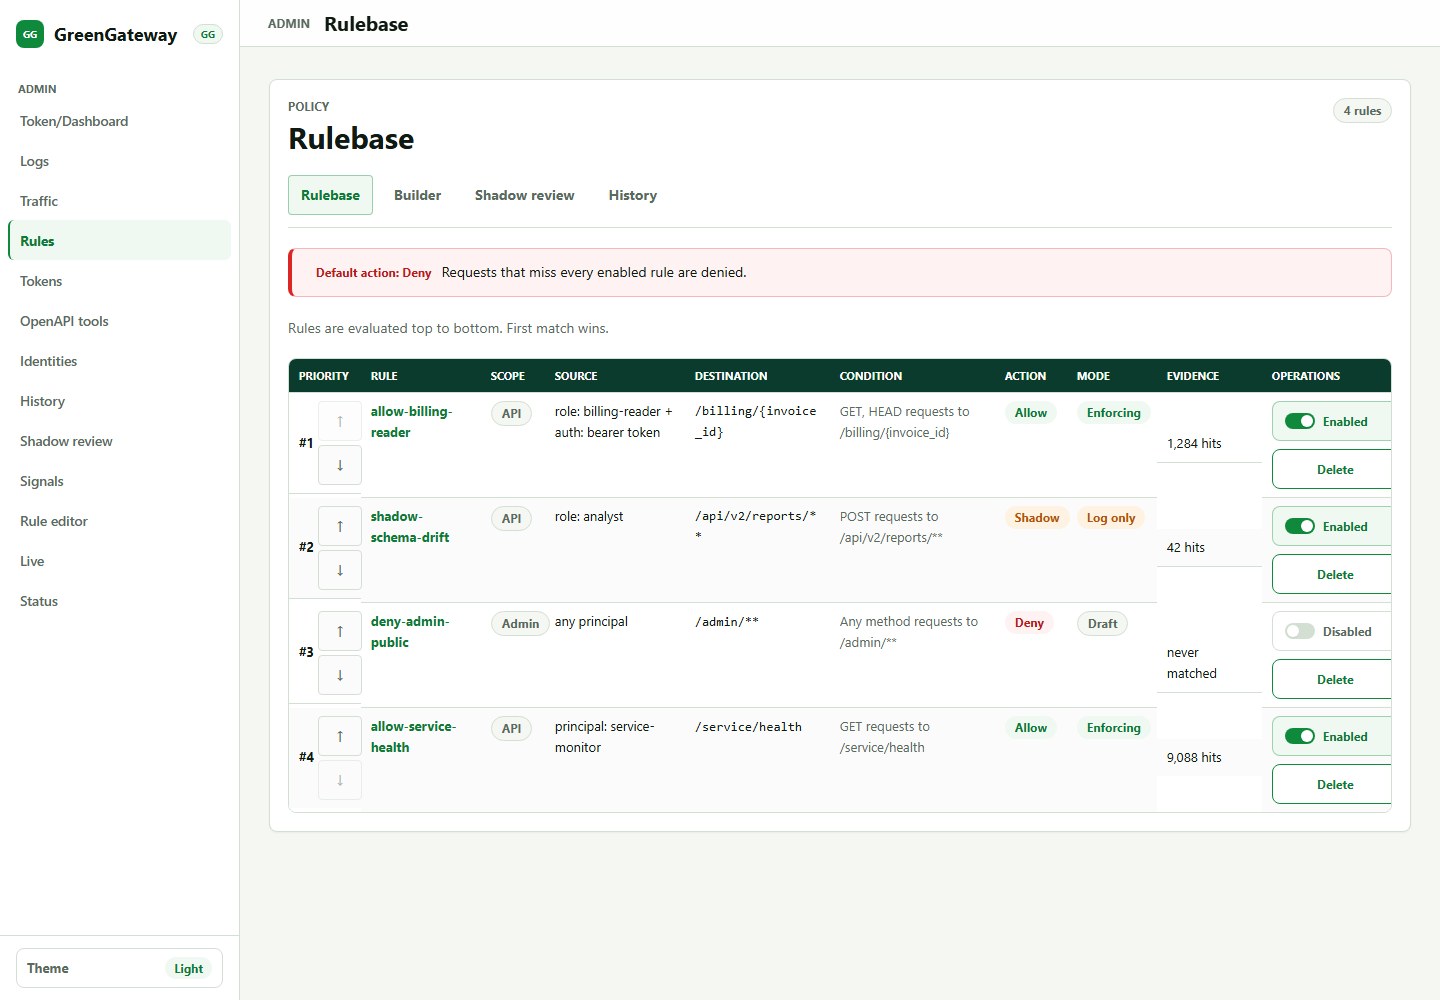Move rule #1 allow-billing-reader up
Image resolution: width=1440 pixels, height=1000 pixels.
[x=340, y=421]
